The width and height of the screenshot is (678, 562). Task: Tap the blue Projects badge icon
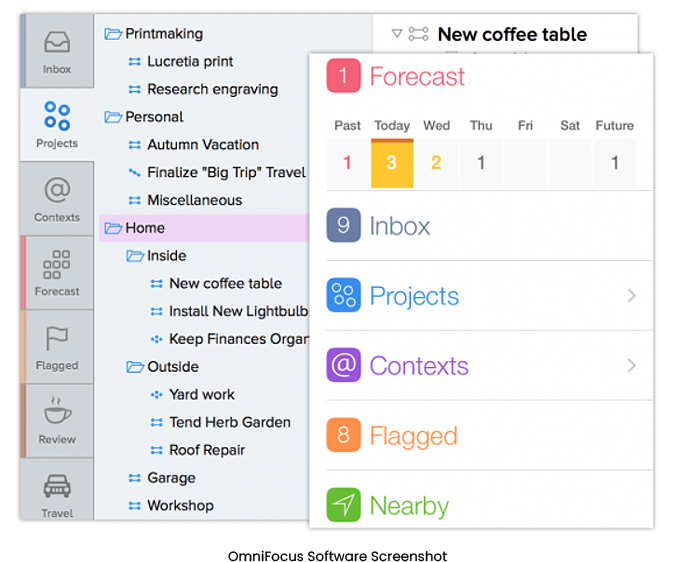(343, 295)
